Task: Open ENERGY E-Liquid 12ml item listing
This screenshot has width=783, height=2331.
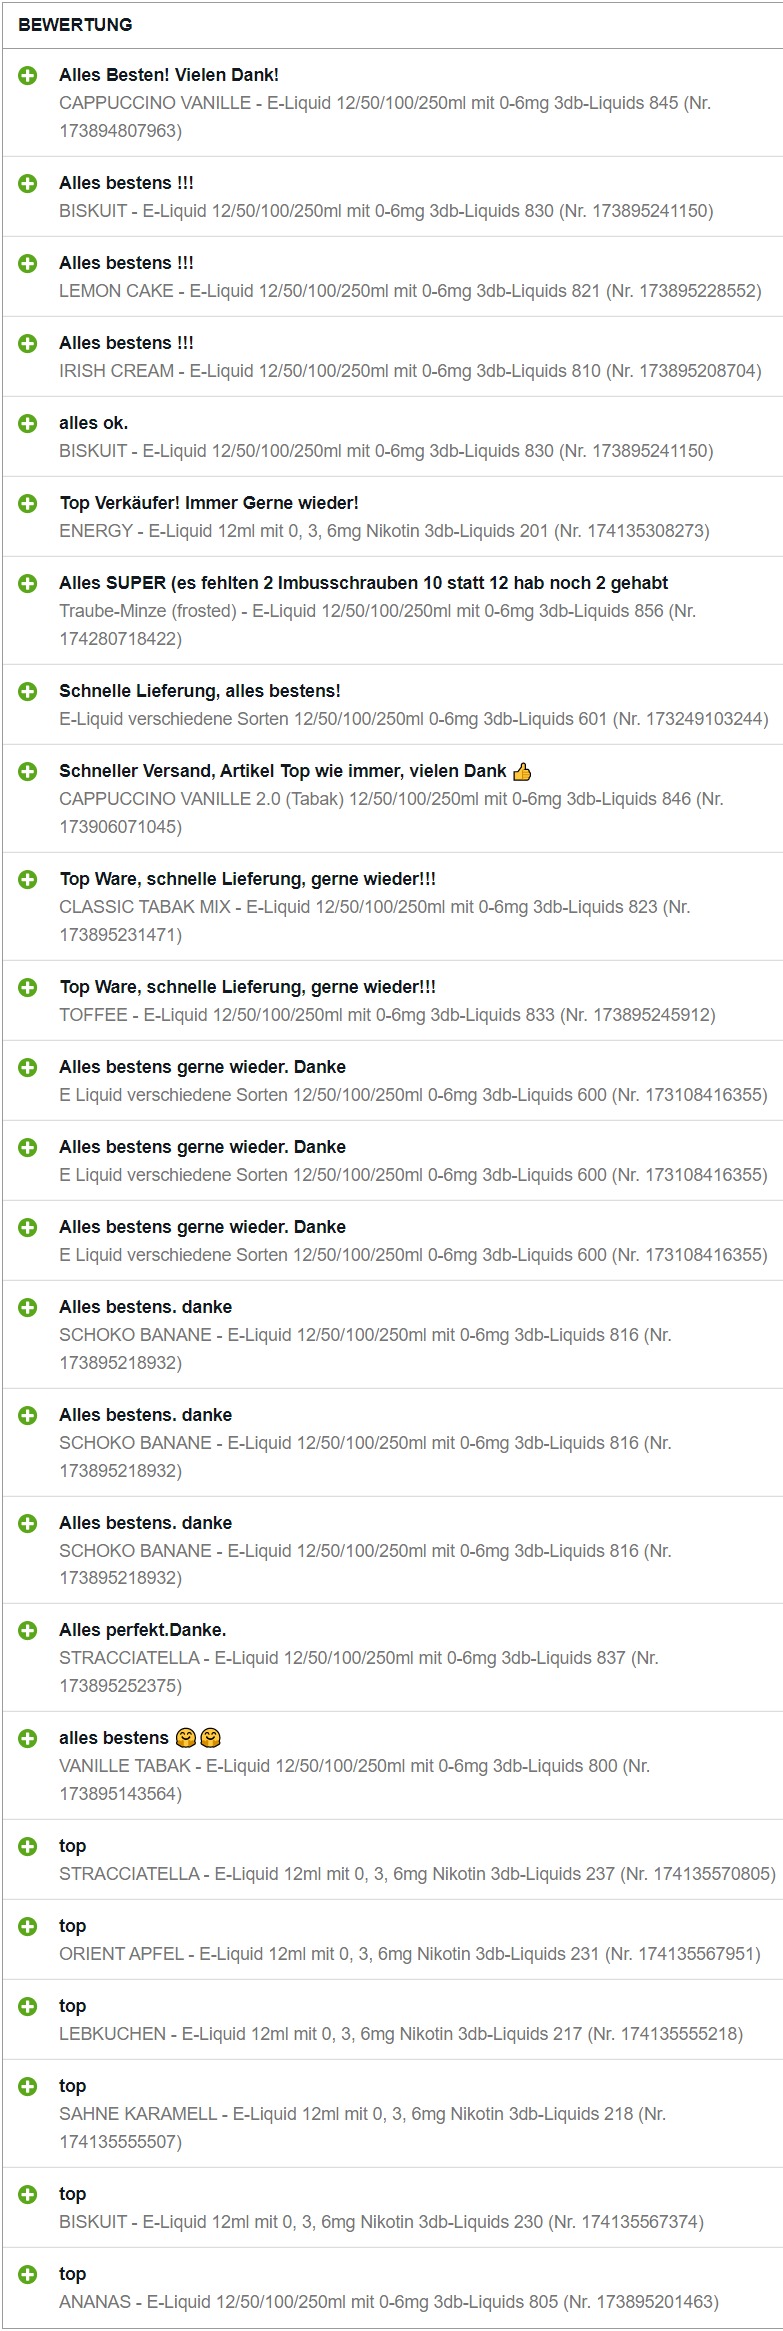Action: [384, 531]
